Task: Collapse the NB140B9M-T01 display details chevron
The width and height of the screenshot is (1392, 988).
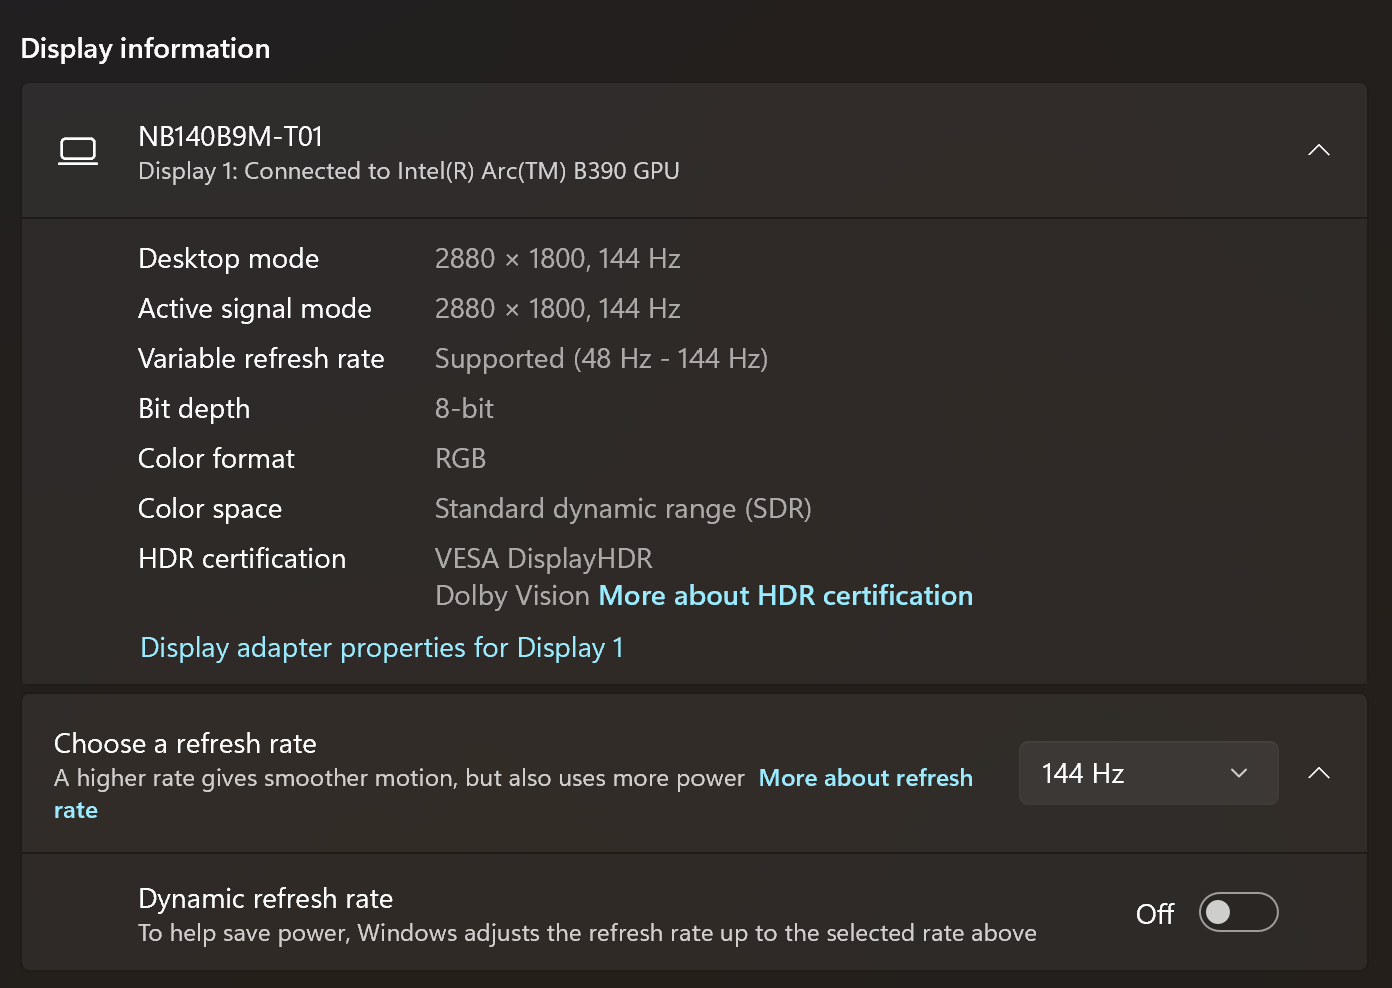Action: (1319, 150)
